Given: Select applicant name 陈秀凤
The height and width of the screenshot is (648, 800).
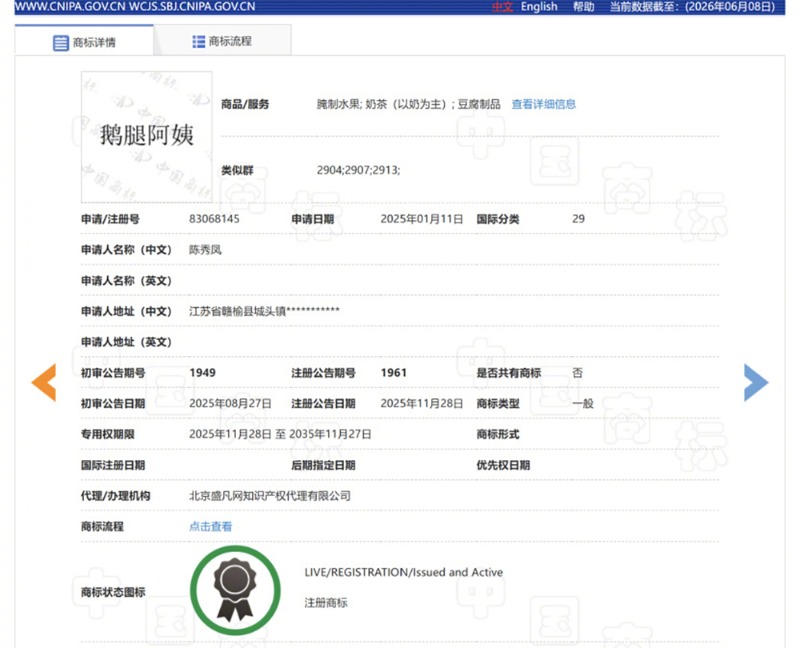Looking at the screenshot, I should tap(205, 250).
